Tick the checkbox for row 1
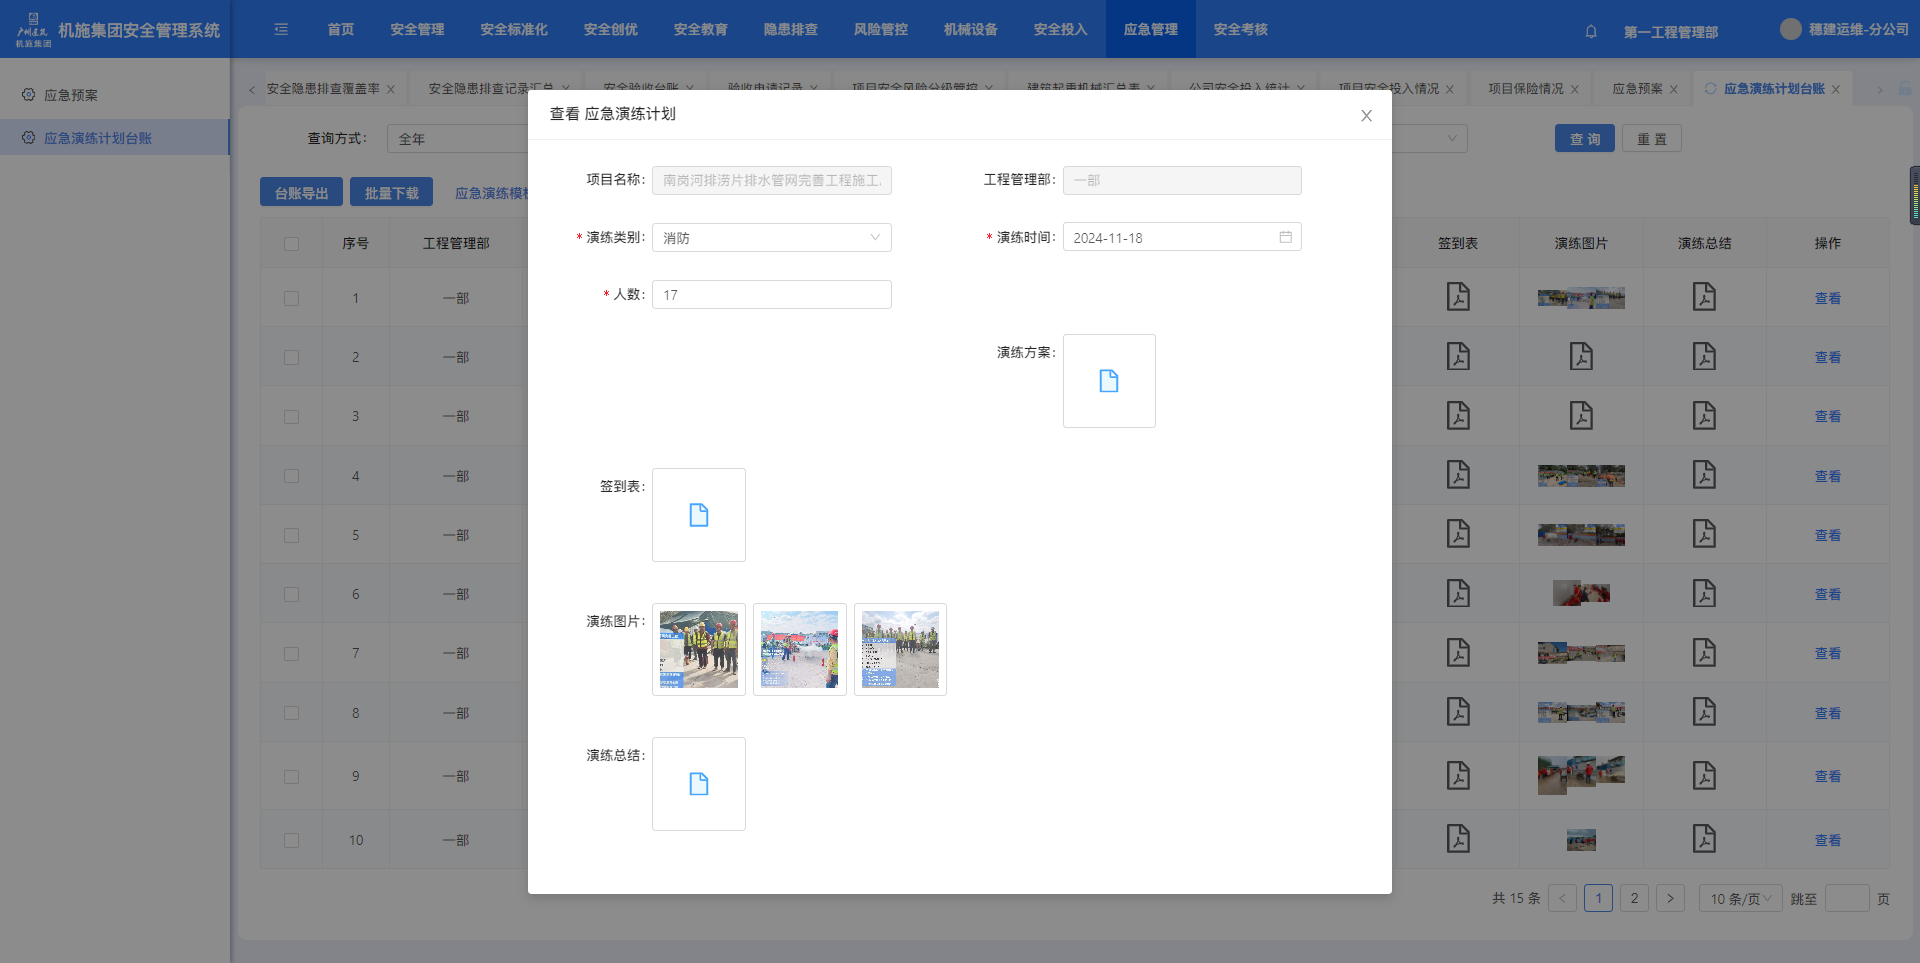The image size is (1920, 963). pyautogui.click(x=291, y=298)
